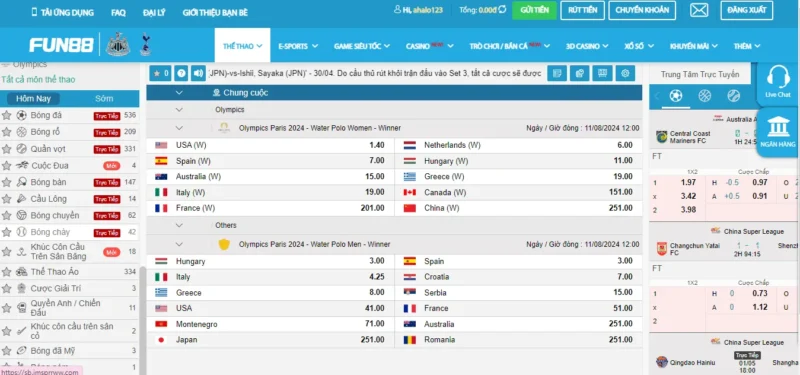The image size is (800, 375).
Task: Collapse the Chung cuộc section
Action: pos(179,93)
